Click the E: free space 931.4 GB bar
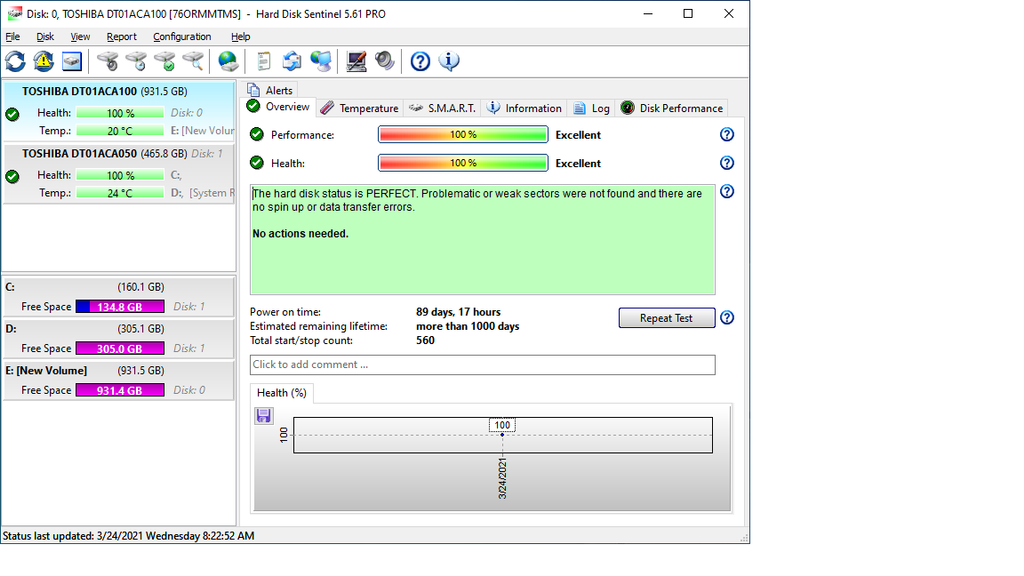Screen dimensions: 1024x576 120,391
